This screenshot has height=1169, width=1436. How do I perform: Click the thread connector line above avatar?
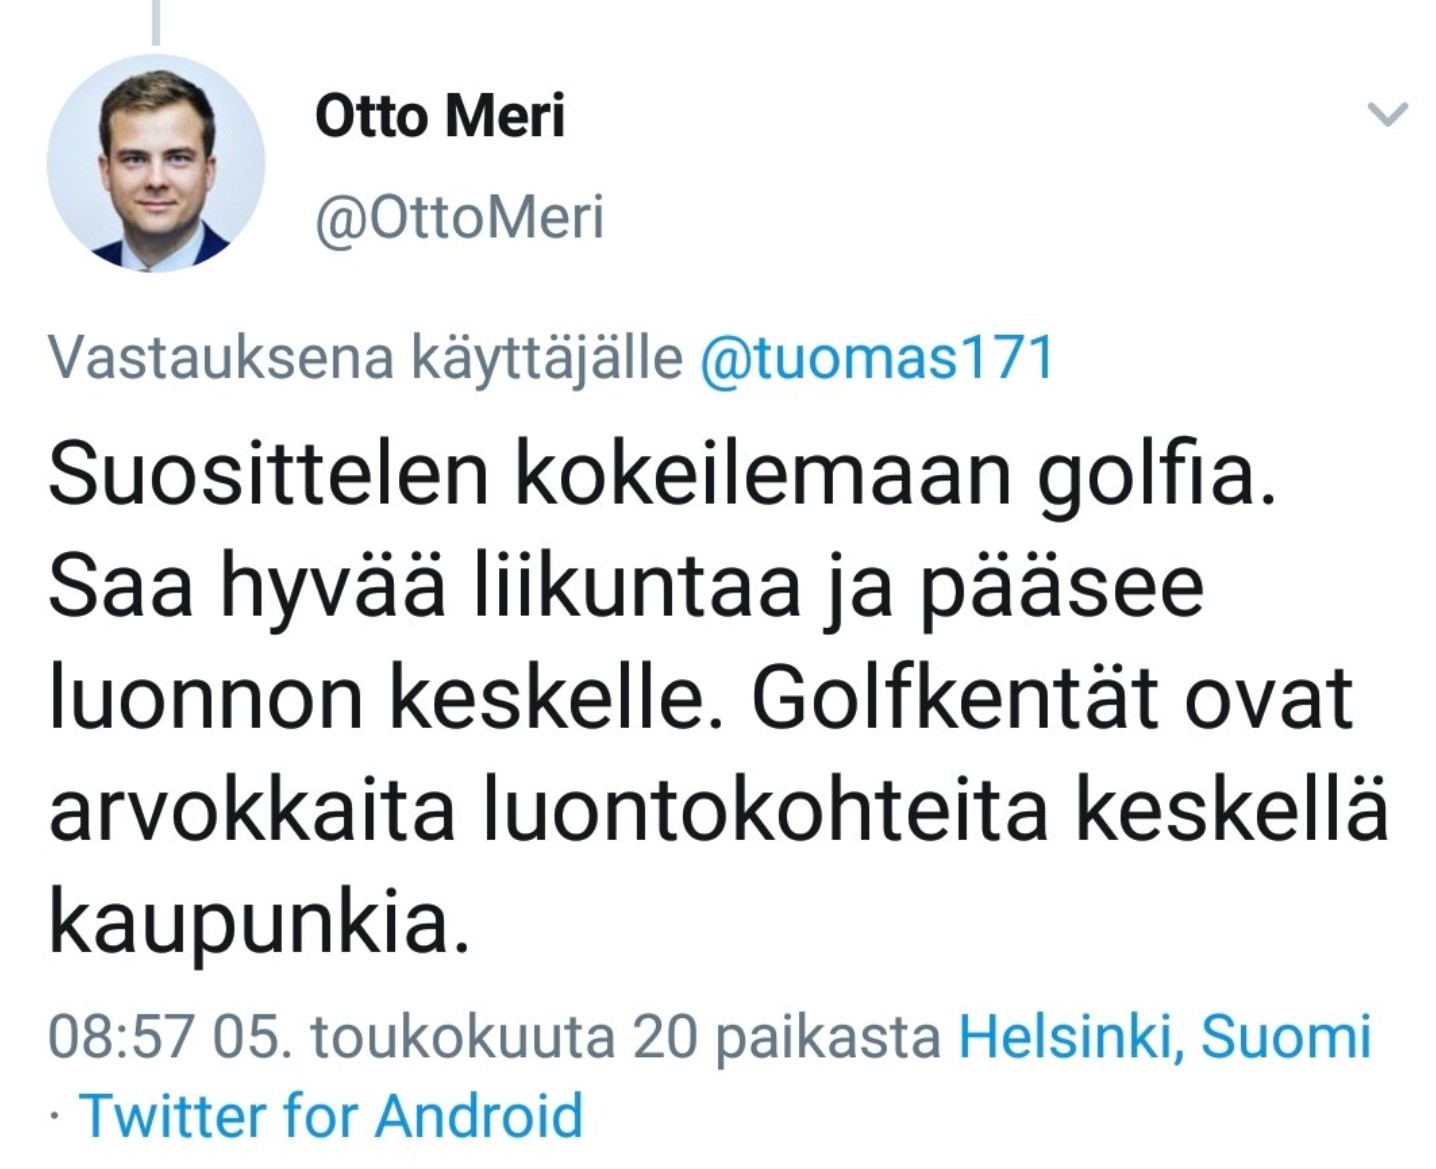click(156, 22)
